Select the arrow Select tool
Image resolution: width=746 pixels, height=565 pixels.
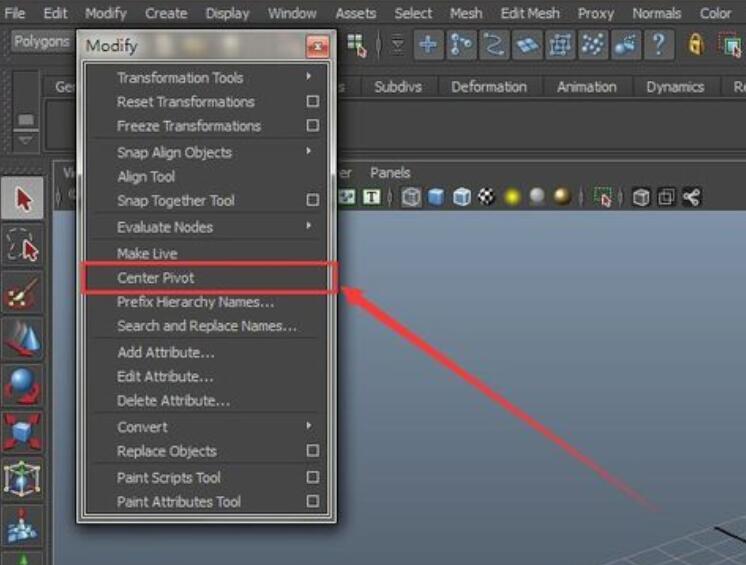click(x=23, y=199)
